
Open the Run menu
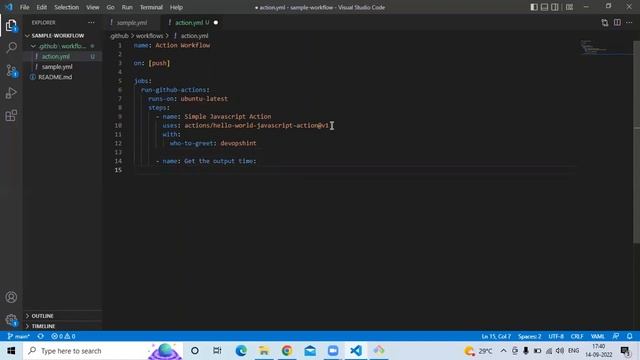click(x=127, y=7)
